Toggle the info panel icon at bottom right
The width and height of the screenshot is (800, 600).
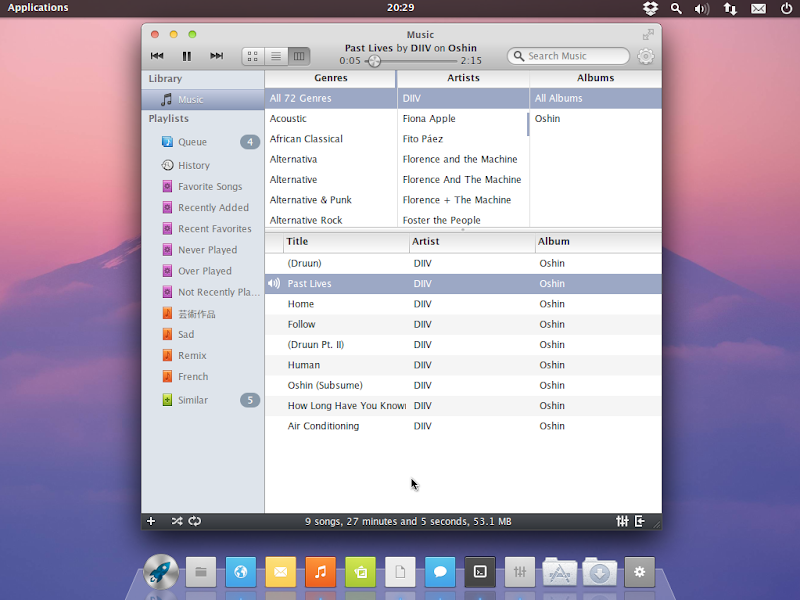[x=640, y=521]
